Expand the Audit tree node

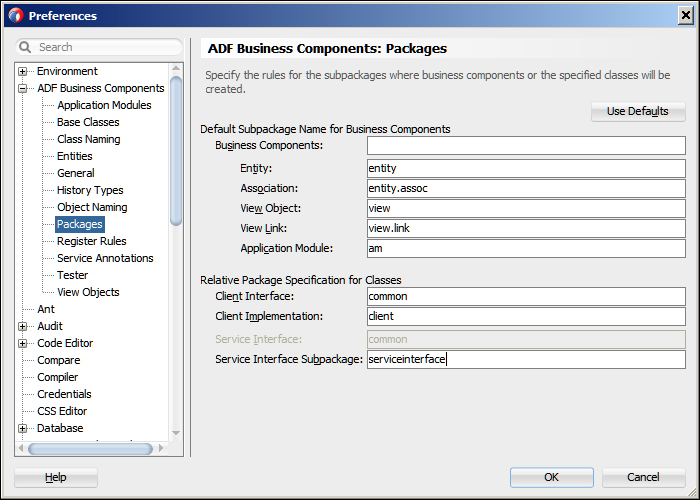(x=22, y=326)
